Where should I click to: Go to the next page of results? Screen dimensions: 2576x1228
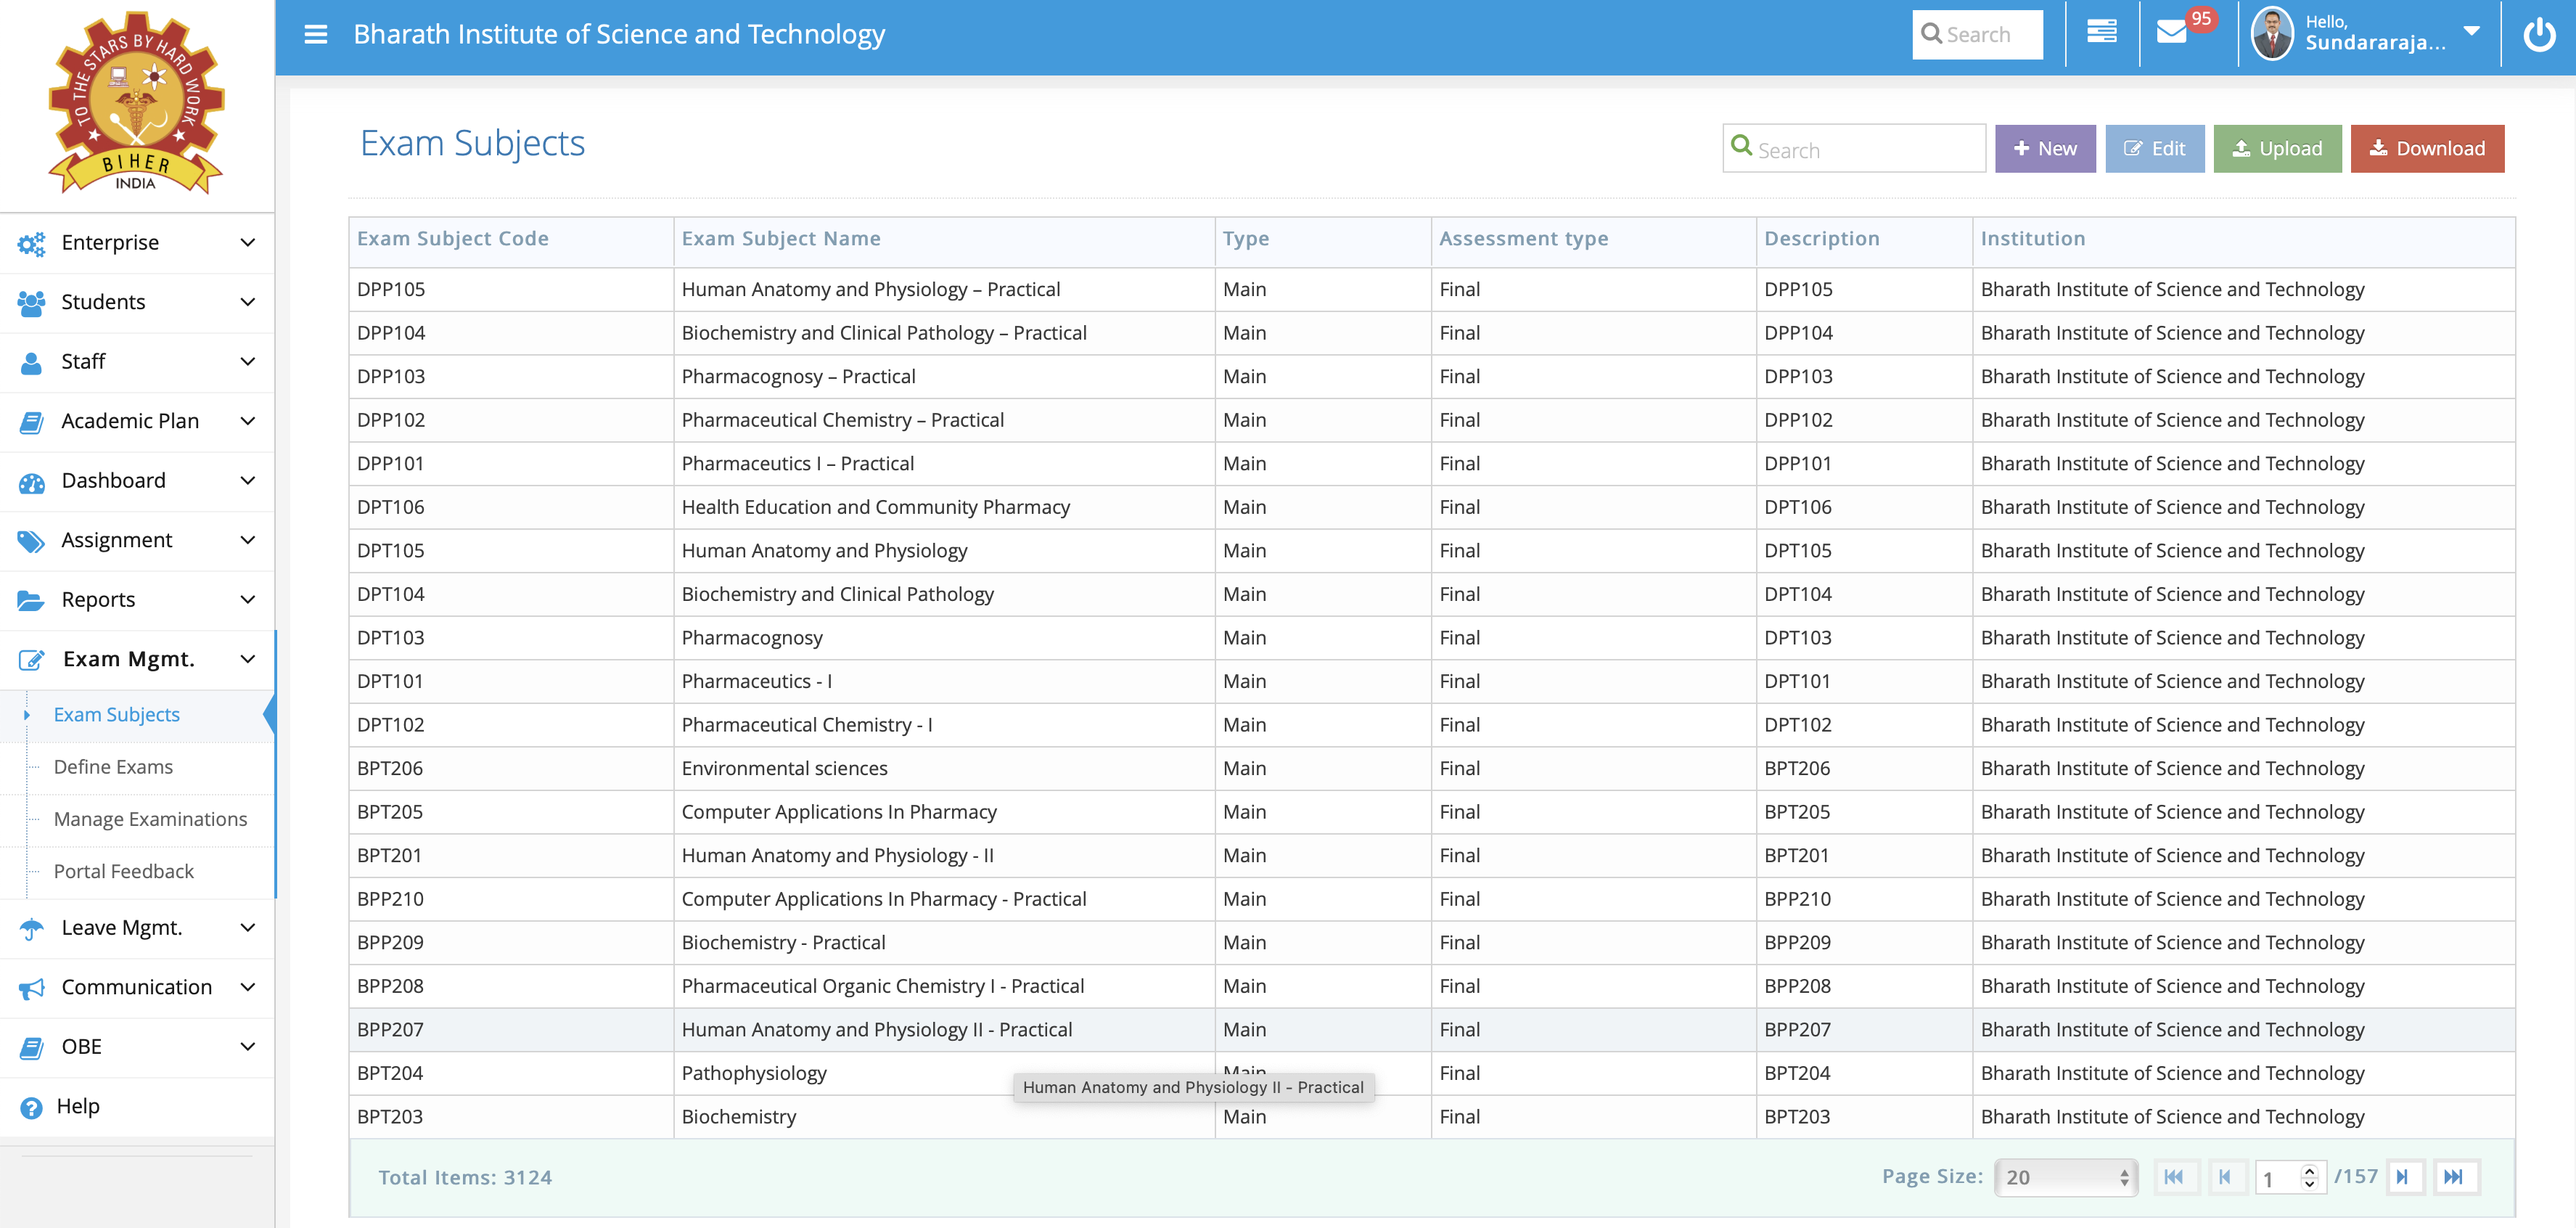(x=2402, y=1177)
